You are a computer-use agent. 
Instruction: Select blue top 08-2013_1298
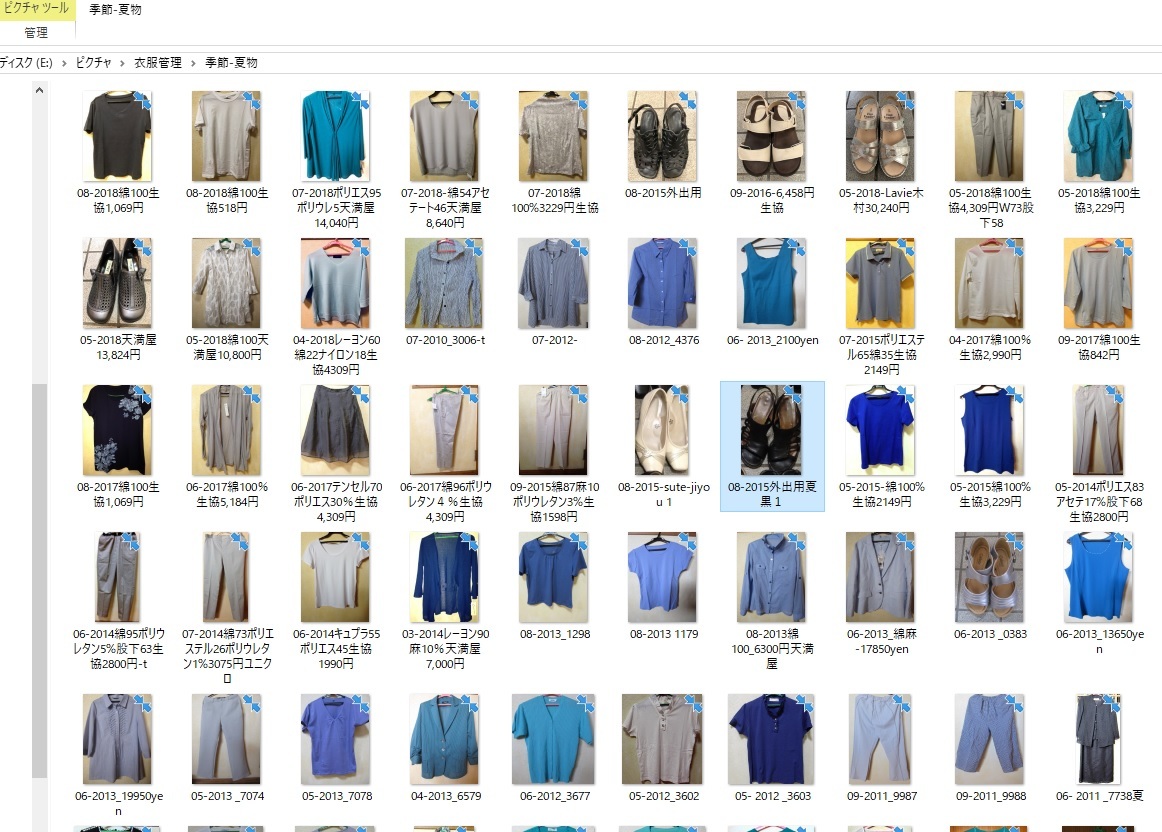(x=554, y=576)
